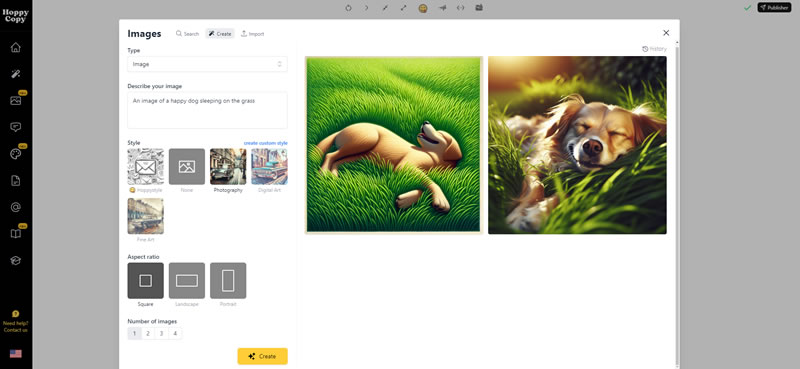Screen dimensions: 800x369
Task: Open the document icon in the sidebar
Action: click(16, 180)
